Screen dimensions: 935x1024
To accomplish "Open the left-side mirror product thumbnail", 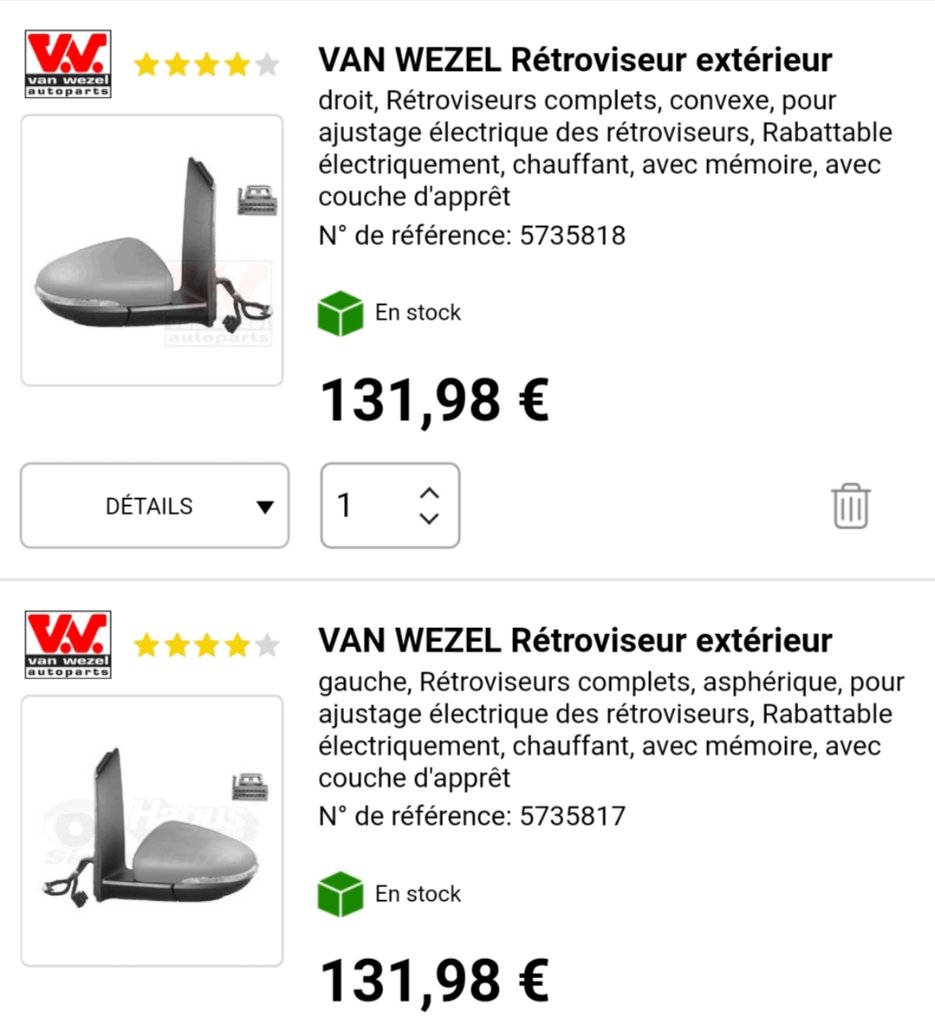I will point(152,830).
